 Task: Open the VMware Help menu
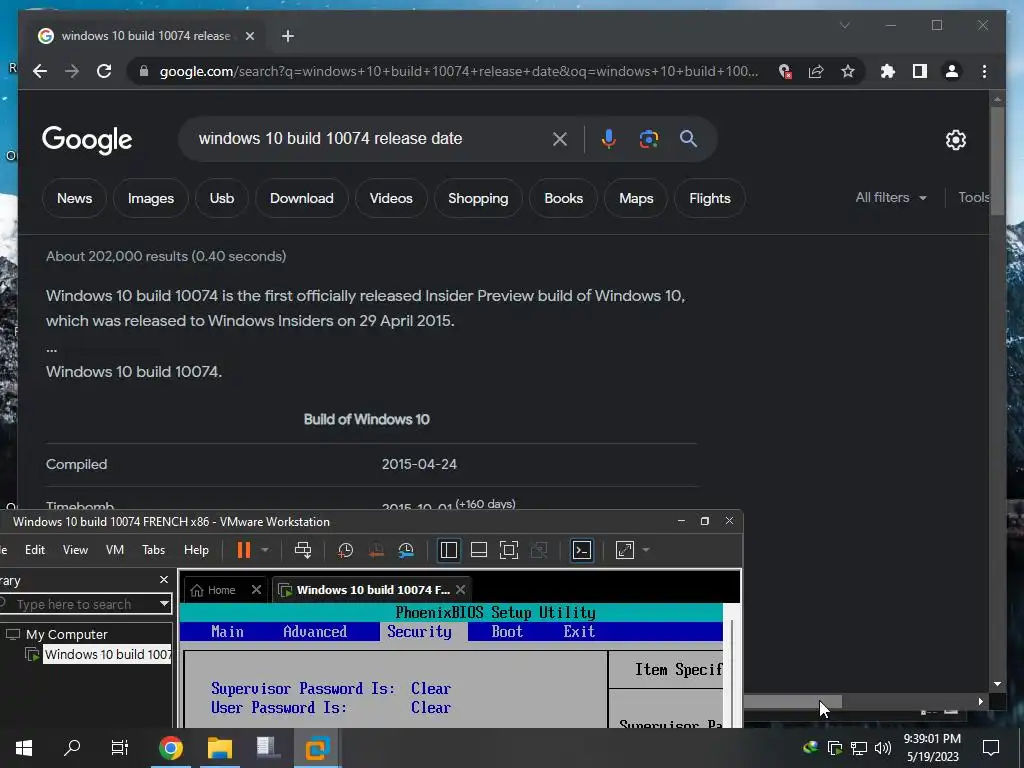coord(196,550)
